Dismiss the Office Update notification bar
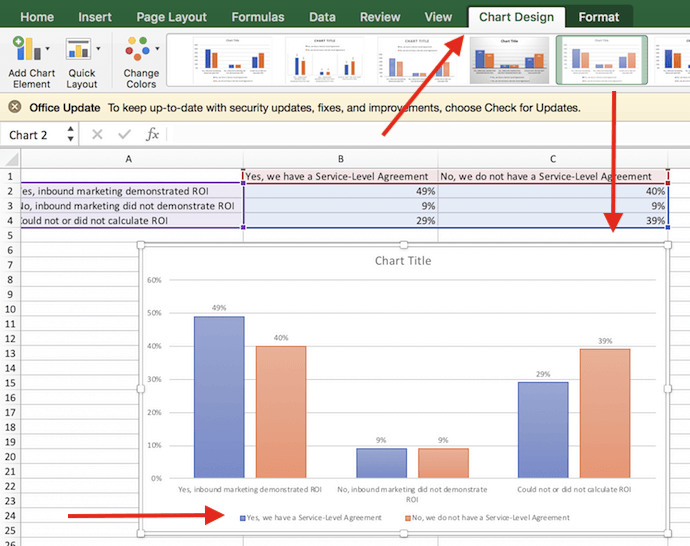 [x=15, y=108]
